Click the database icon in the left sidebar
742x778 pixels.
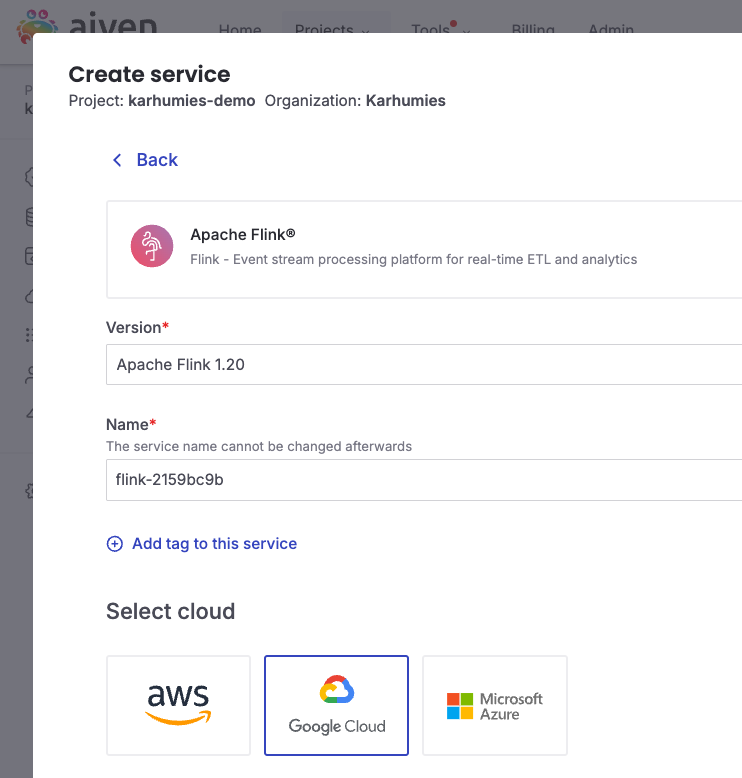point(29,216)
